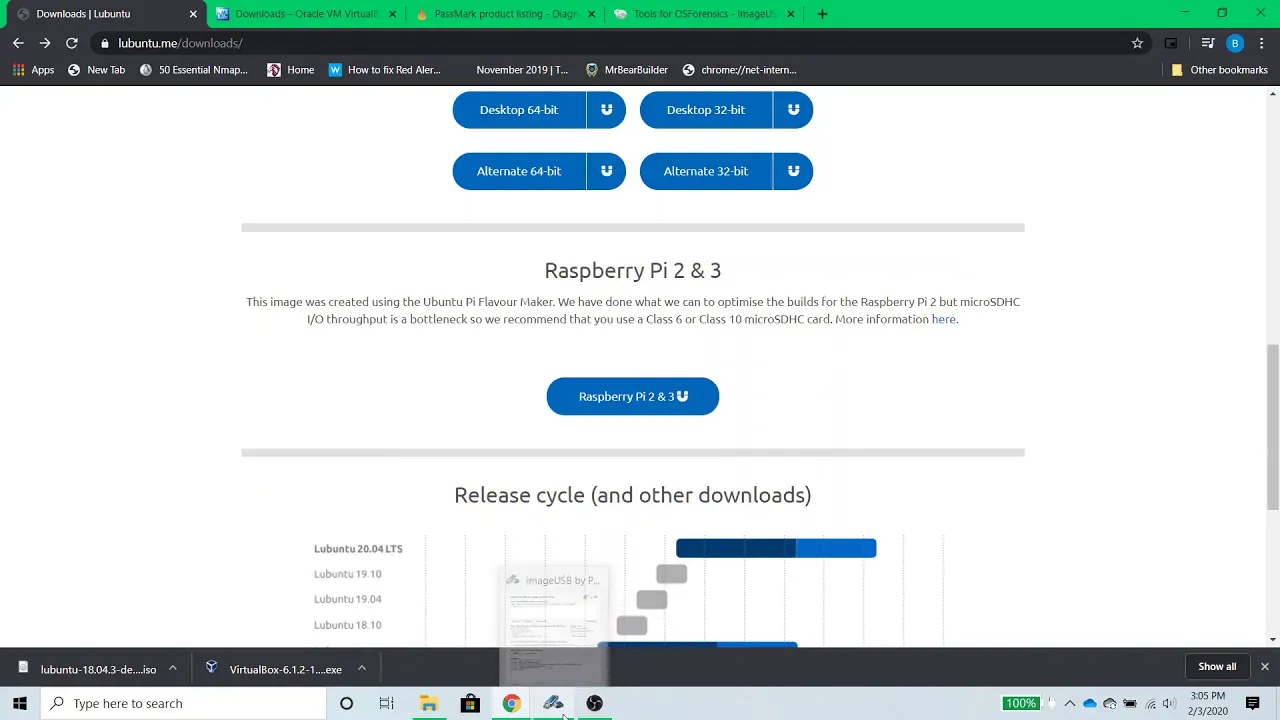1280x720 pixels.
Task: View site info via the lock icon
Action: [x=105, y=43]
